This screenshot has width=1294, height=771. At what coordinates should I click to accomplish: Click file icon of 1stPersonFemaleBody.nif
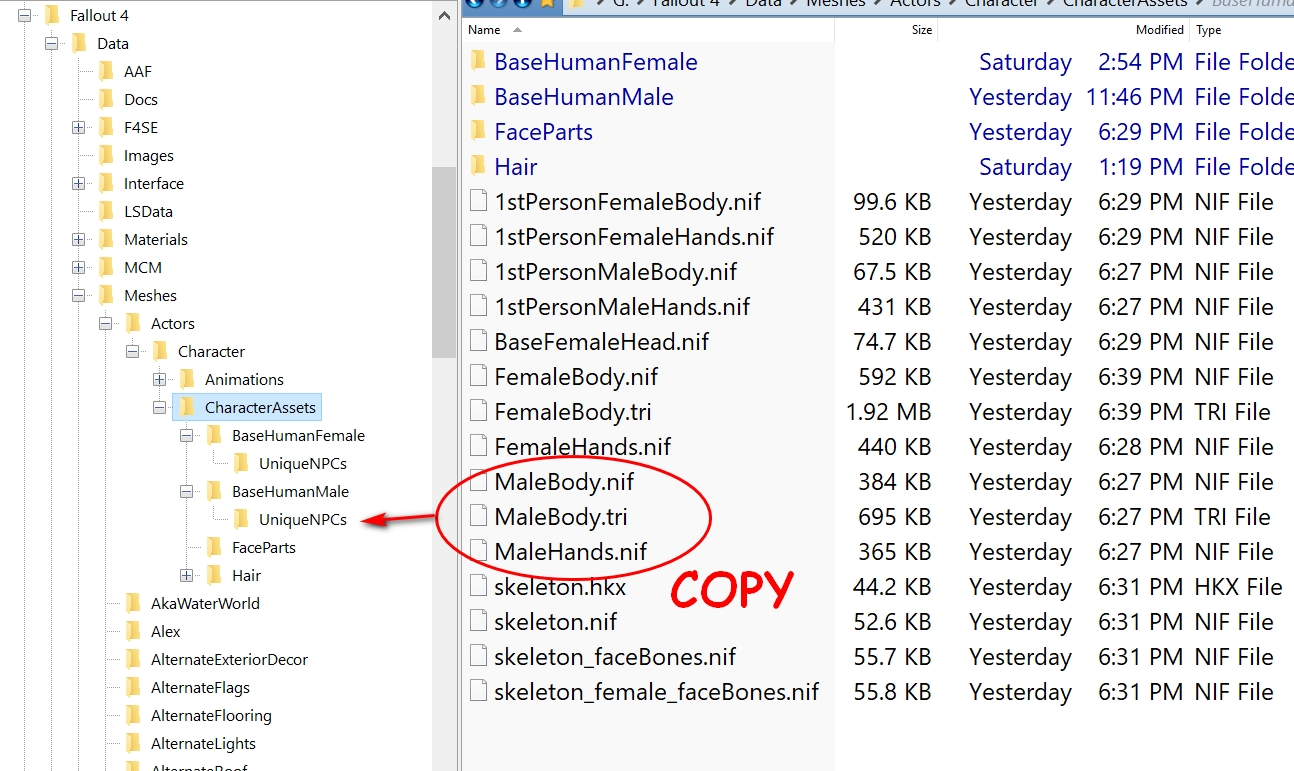pos(478,201)
